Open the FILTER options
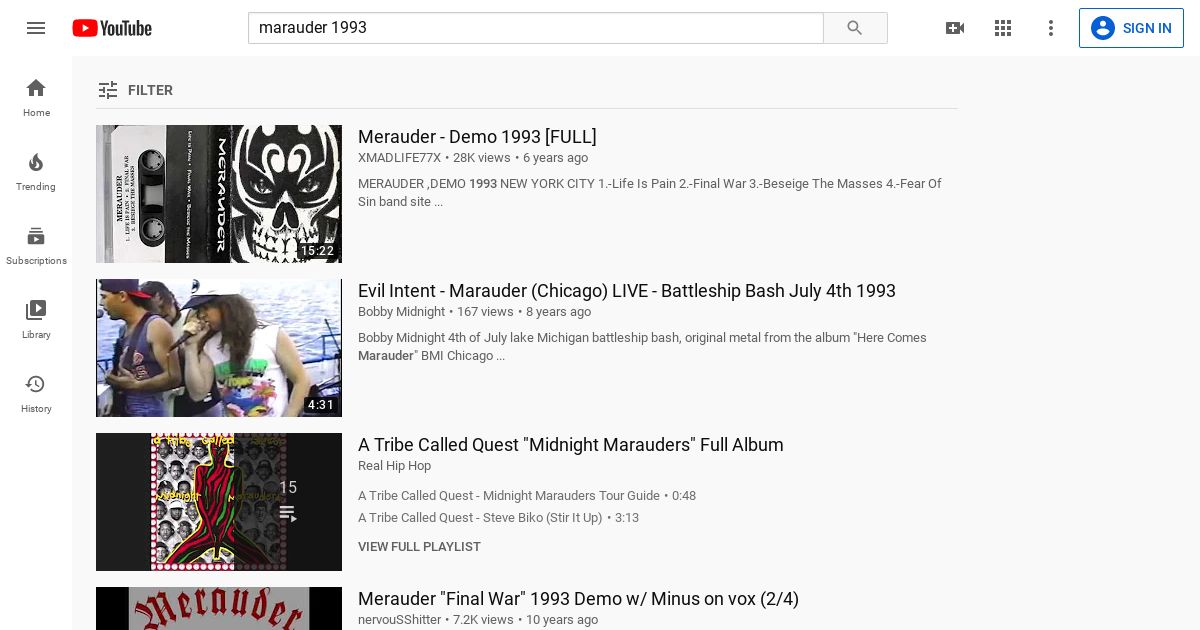Viewport: 1200px width, 630px height. [x=135, y=90]
